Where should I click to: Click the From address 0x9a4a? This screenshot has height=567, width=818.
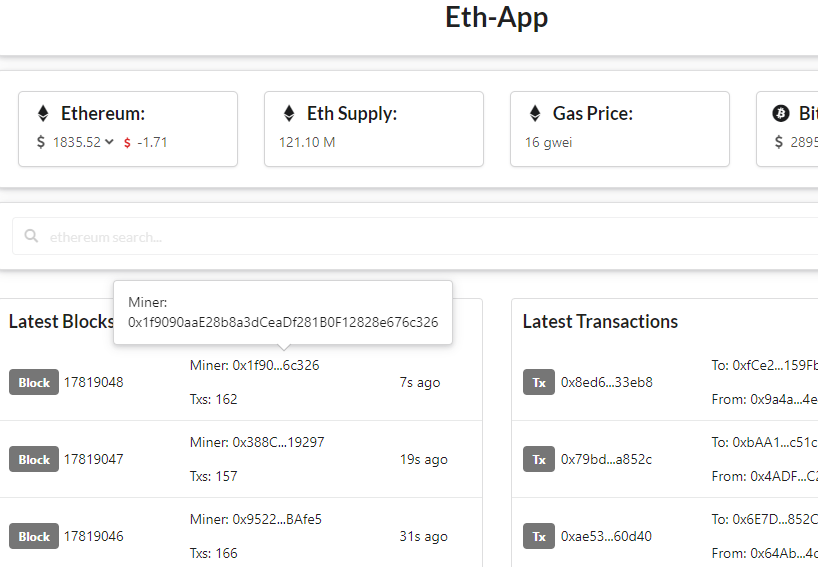784,400
